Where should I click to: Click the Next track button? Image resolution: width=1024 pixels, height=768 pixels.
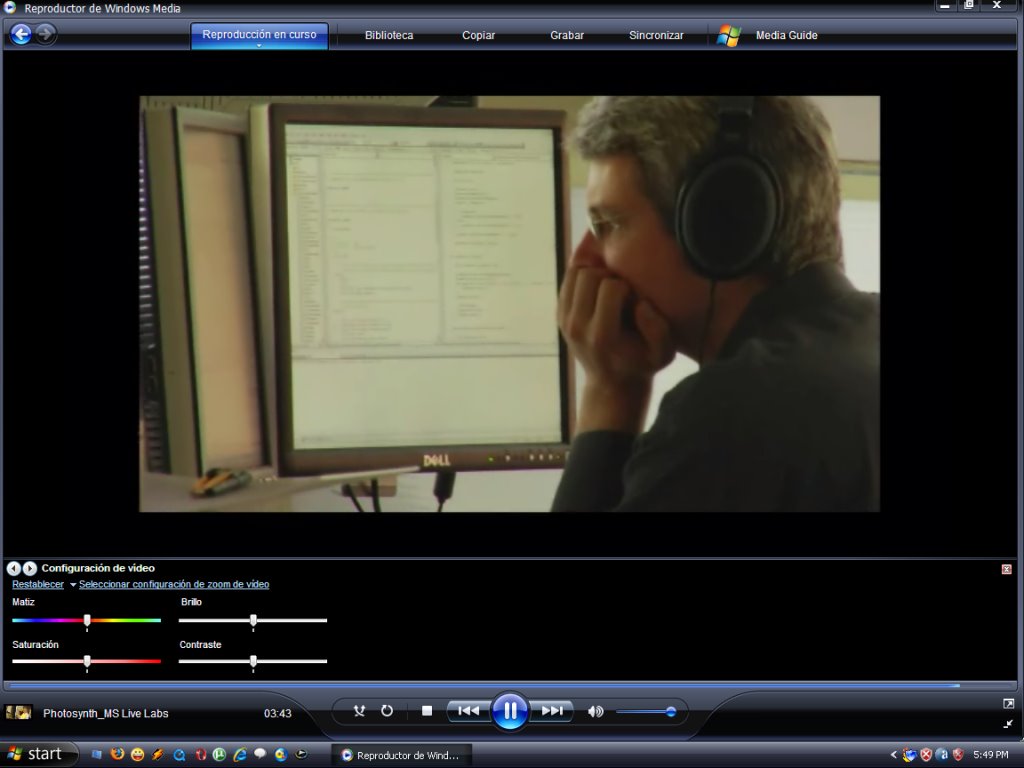point(552,711)
